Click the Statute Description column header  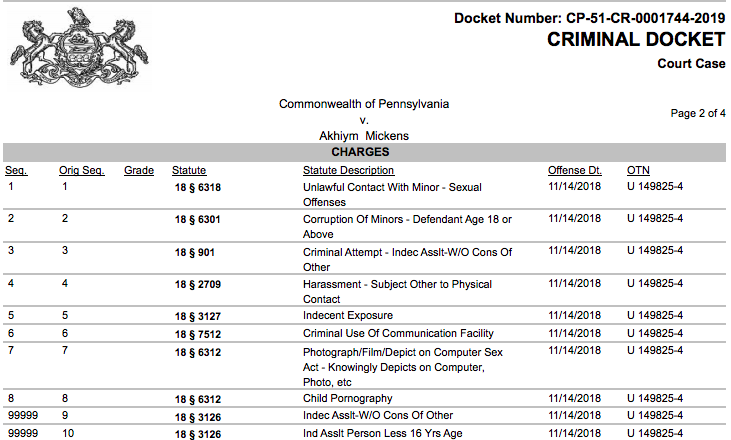(348, 171)
